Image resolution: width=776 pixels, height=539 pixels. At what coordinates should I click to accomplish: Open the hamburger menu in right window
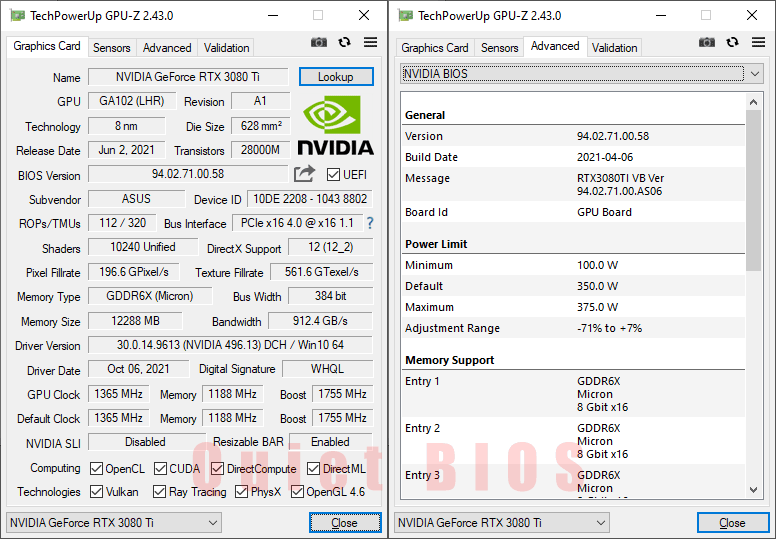click(758, 43)
